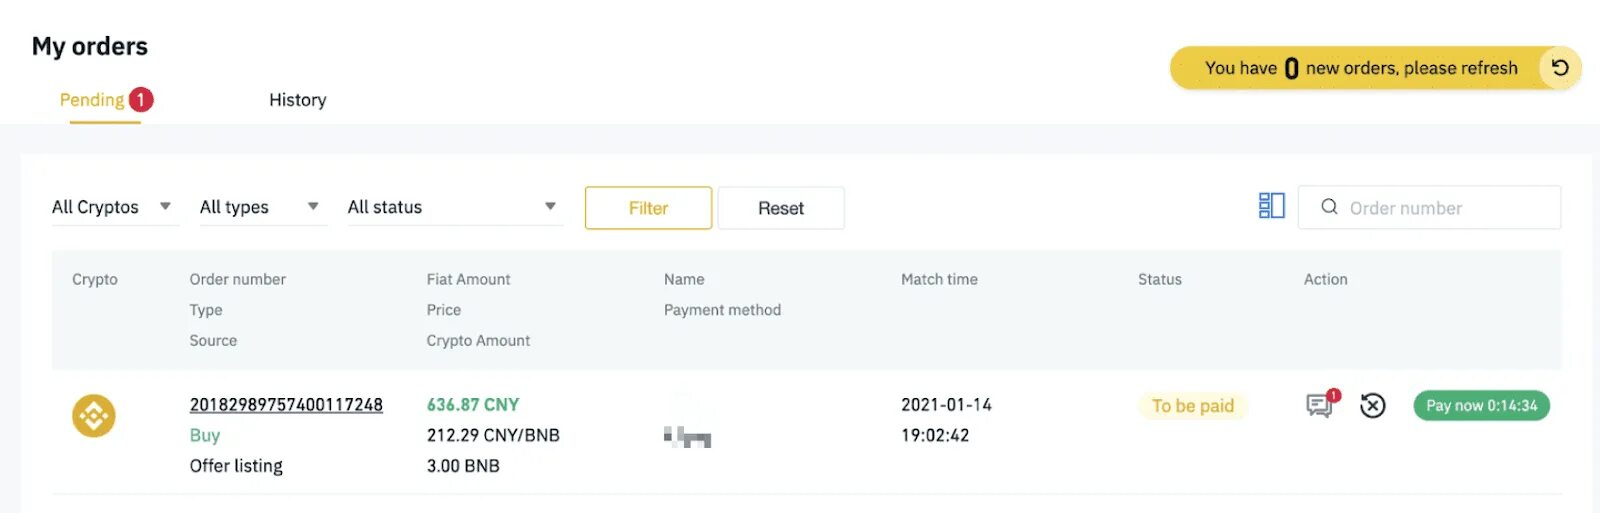
Task: Click the blurred payment method icon
Action: 687,436
